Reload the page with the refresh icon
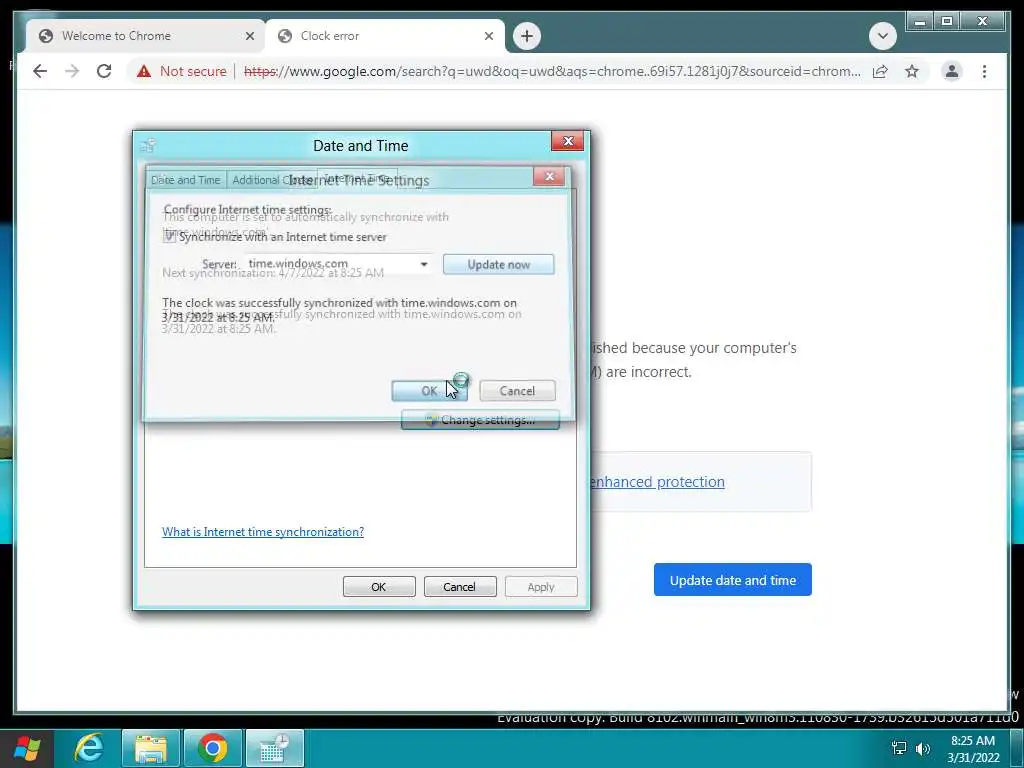Screen dimensions: 1024x768 [x=104, y=71]
